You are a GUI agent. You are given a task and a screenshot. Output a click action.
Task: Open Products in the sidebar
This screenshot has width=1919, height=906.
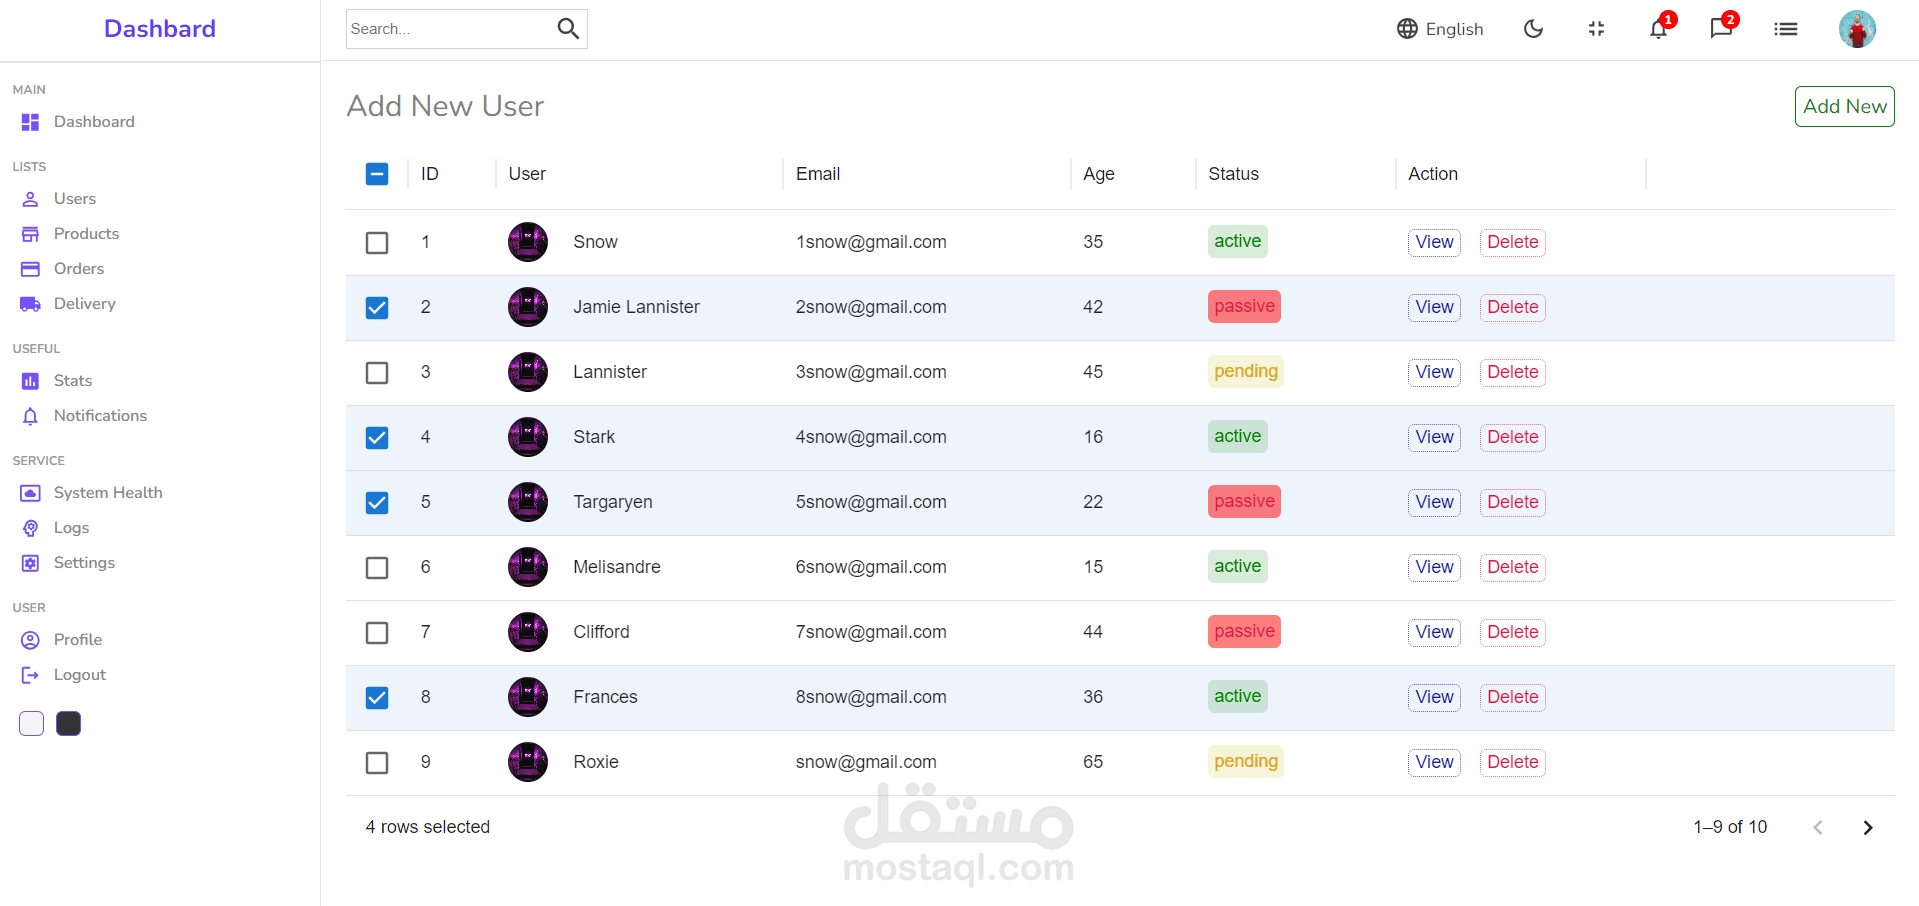click(x=86, y=234)
